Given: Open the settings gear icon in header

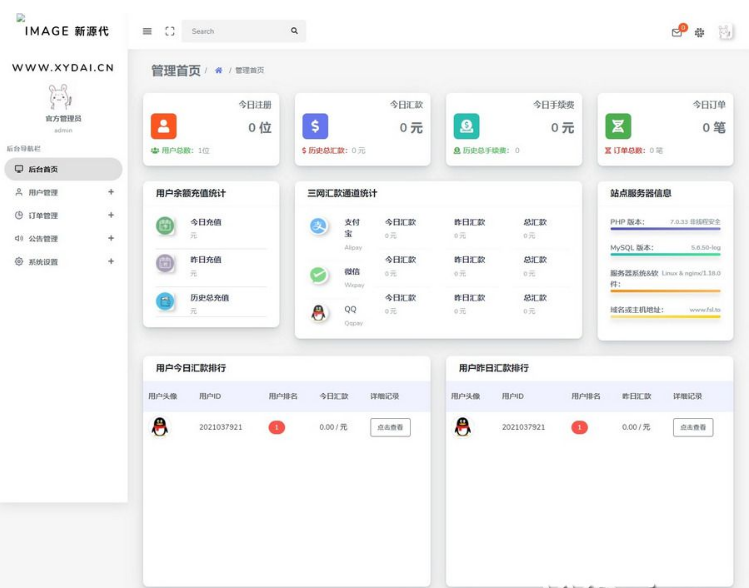Looking at the screenshot, I should tap(699, 32).
